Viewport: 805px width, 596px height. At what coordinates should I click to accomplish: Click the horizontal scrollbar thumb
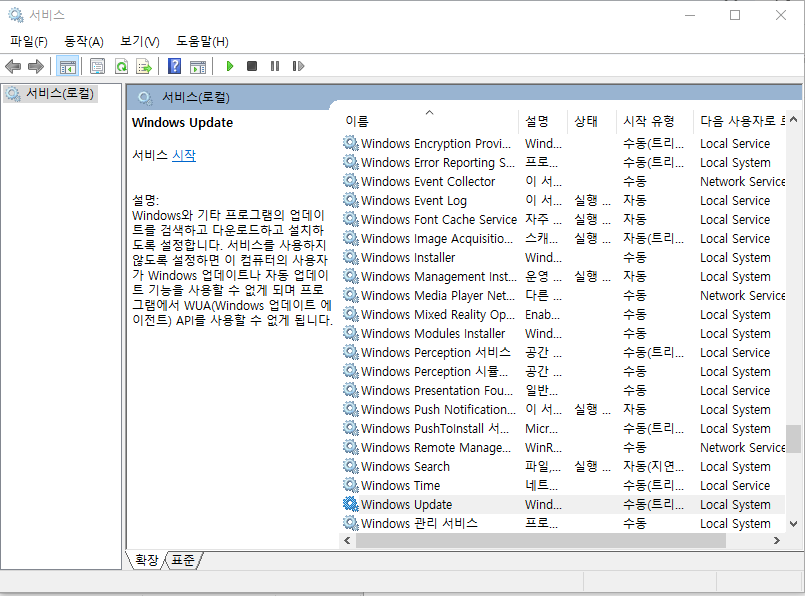point(541,541)
